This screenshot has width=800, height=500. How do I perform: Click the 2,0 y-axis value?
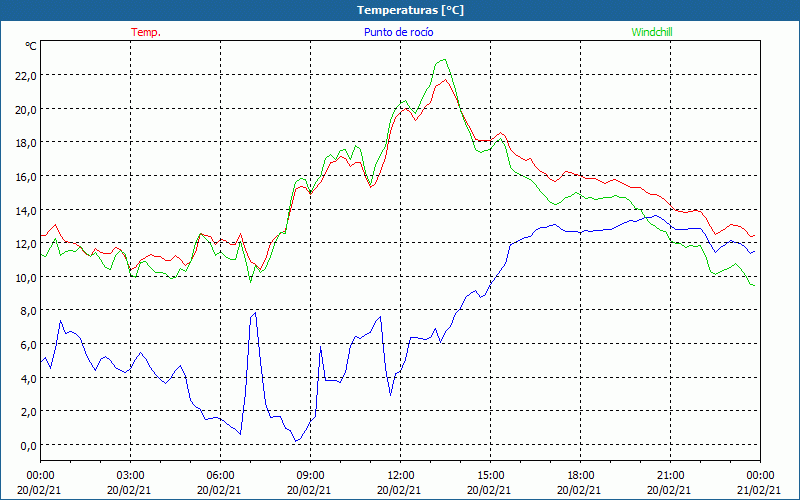coord(29,412)
